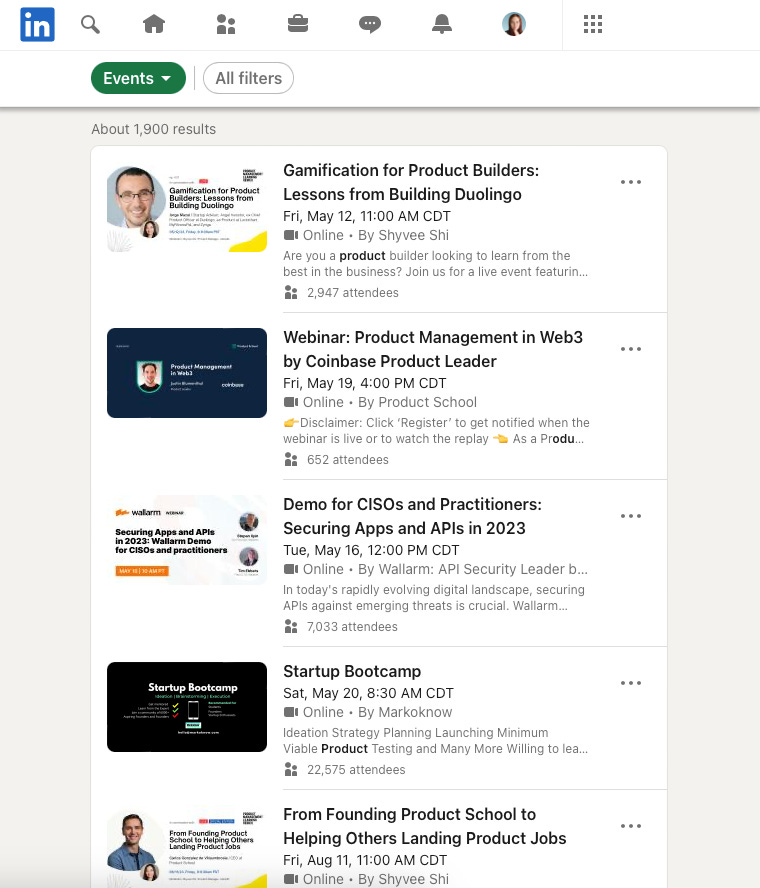Open Startup Bootcamp event title

(x=352, y=672)
